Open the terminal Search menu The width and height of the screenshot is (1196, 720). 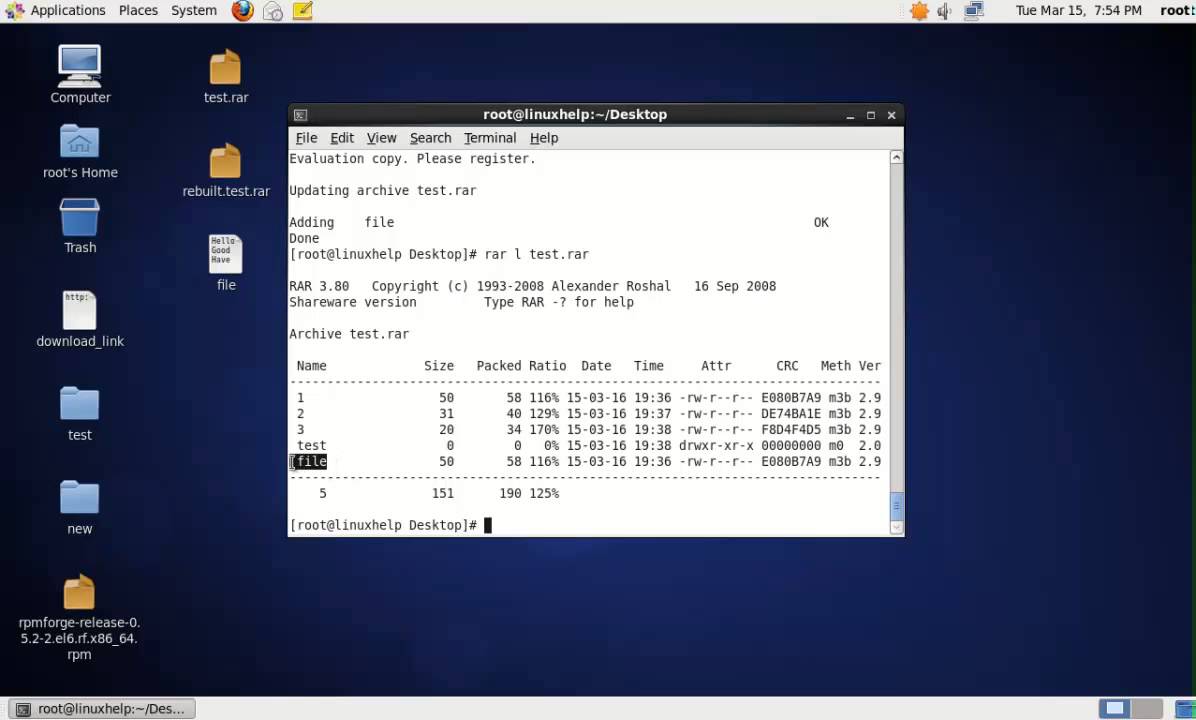pos(430,138)
